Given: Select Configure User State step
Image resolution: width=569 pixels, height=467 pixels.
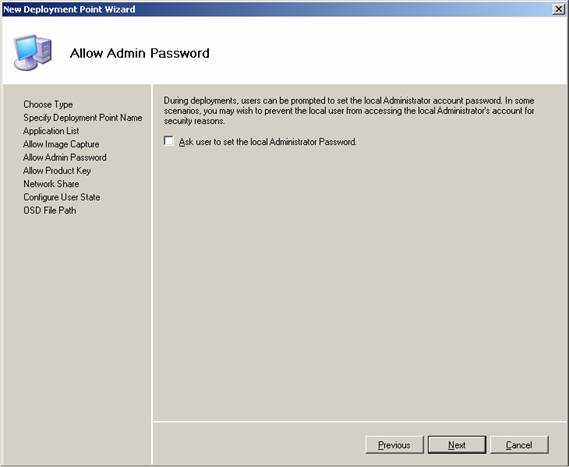Looking at the screenshot, I should [x=62, y=197].
